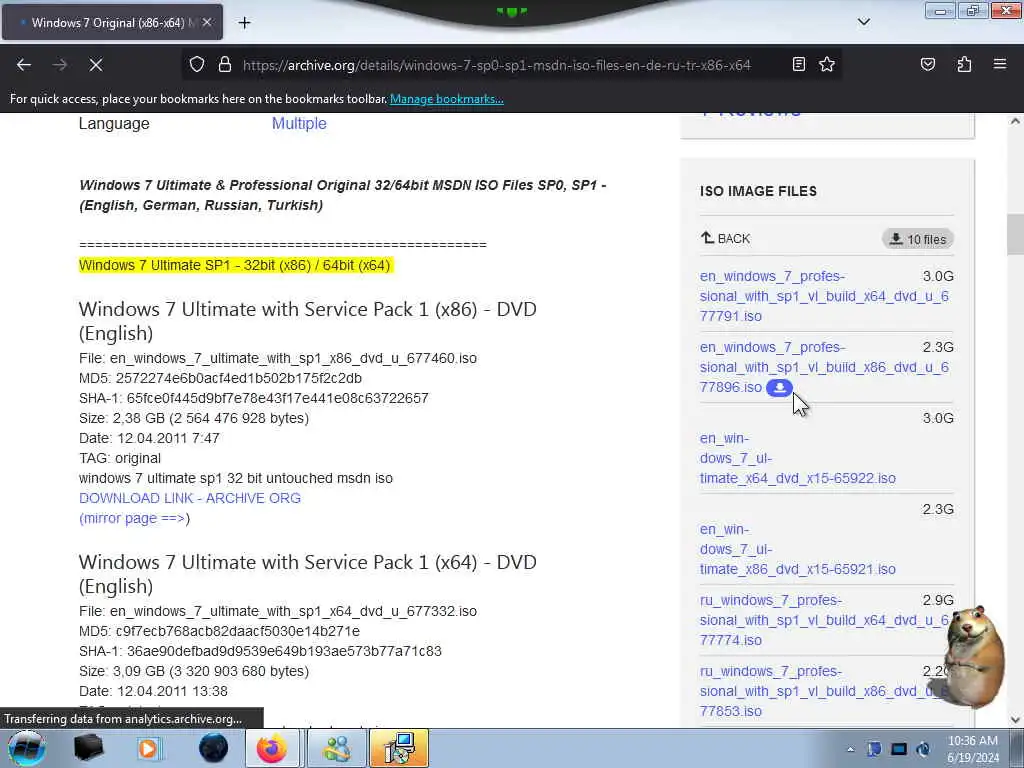Click DOWNLOAD LINK - ARCHIVE ORG
1024x768 pixels.
pos(190,498)
